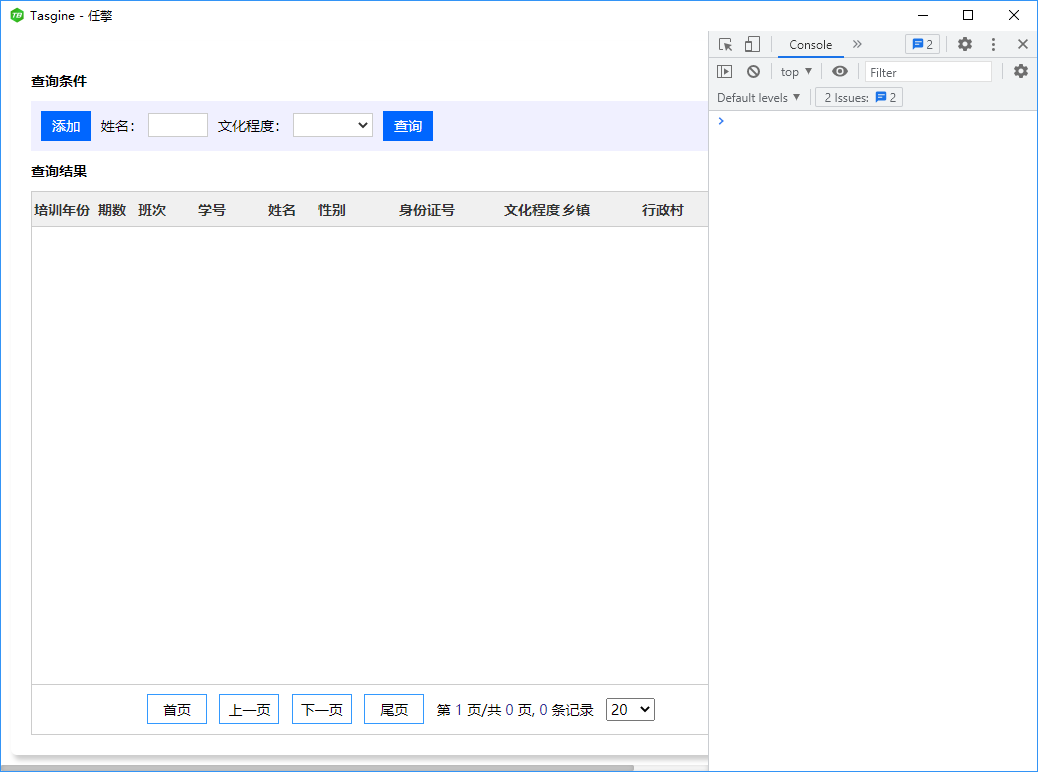Open the top context dropdown

pyautogui.click(x=796, y=71)
